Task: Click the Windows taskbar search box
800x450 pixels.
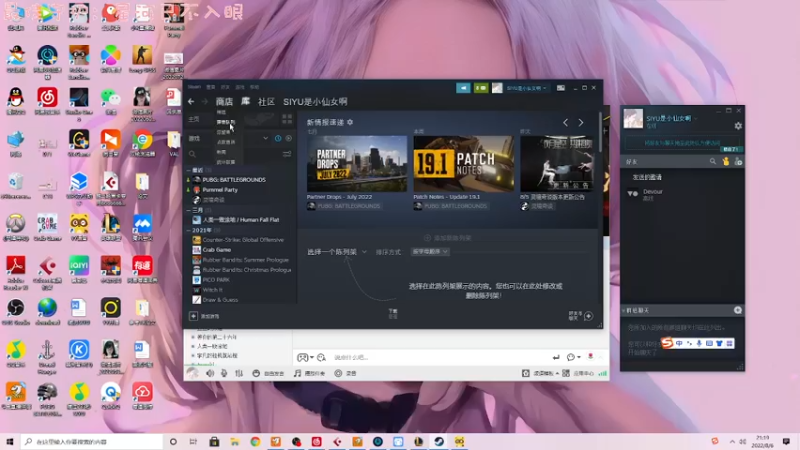Action: pyautogui.click(x=92, y=441)
